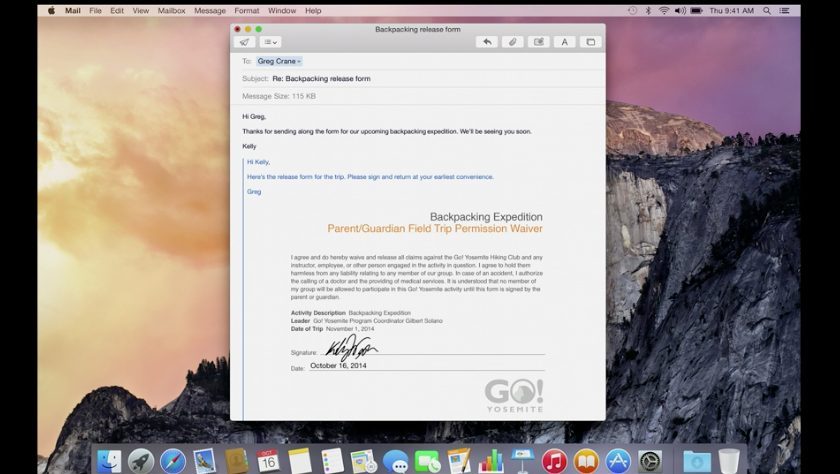Open the Markup attachment tool icon
Image resolution: width=840 pixels, height=474 pixels.
click(538, 42)
